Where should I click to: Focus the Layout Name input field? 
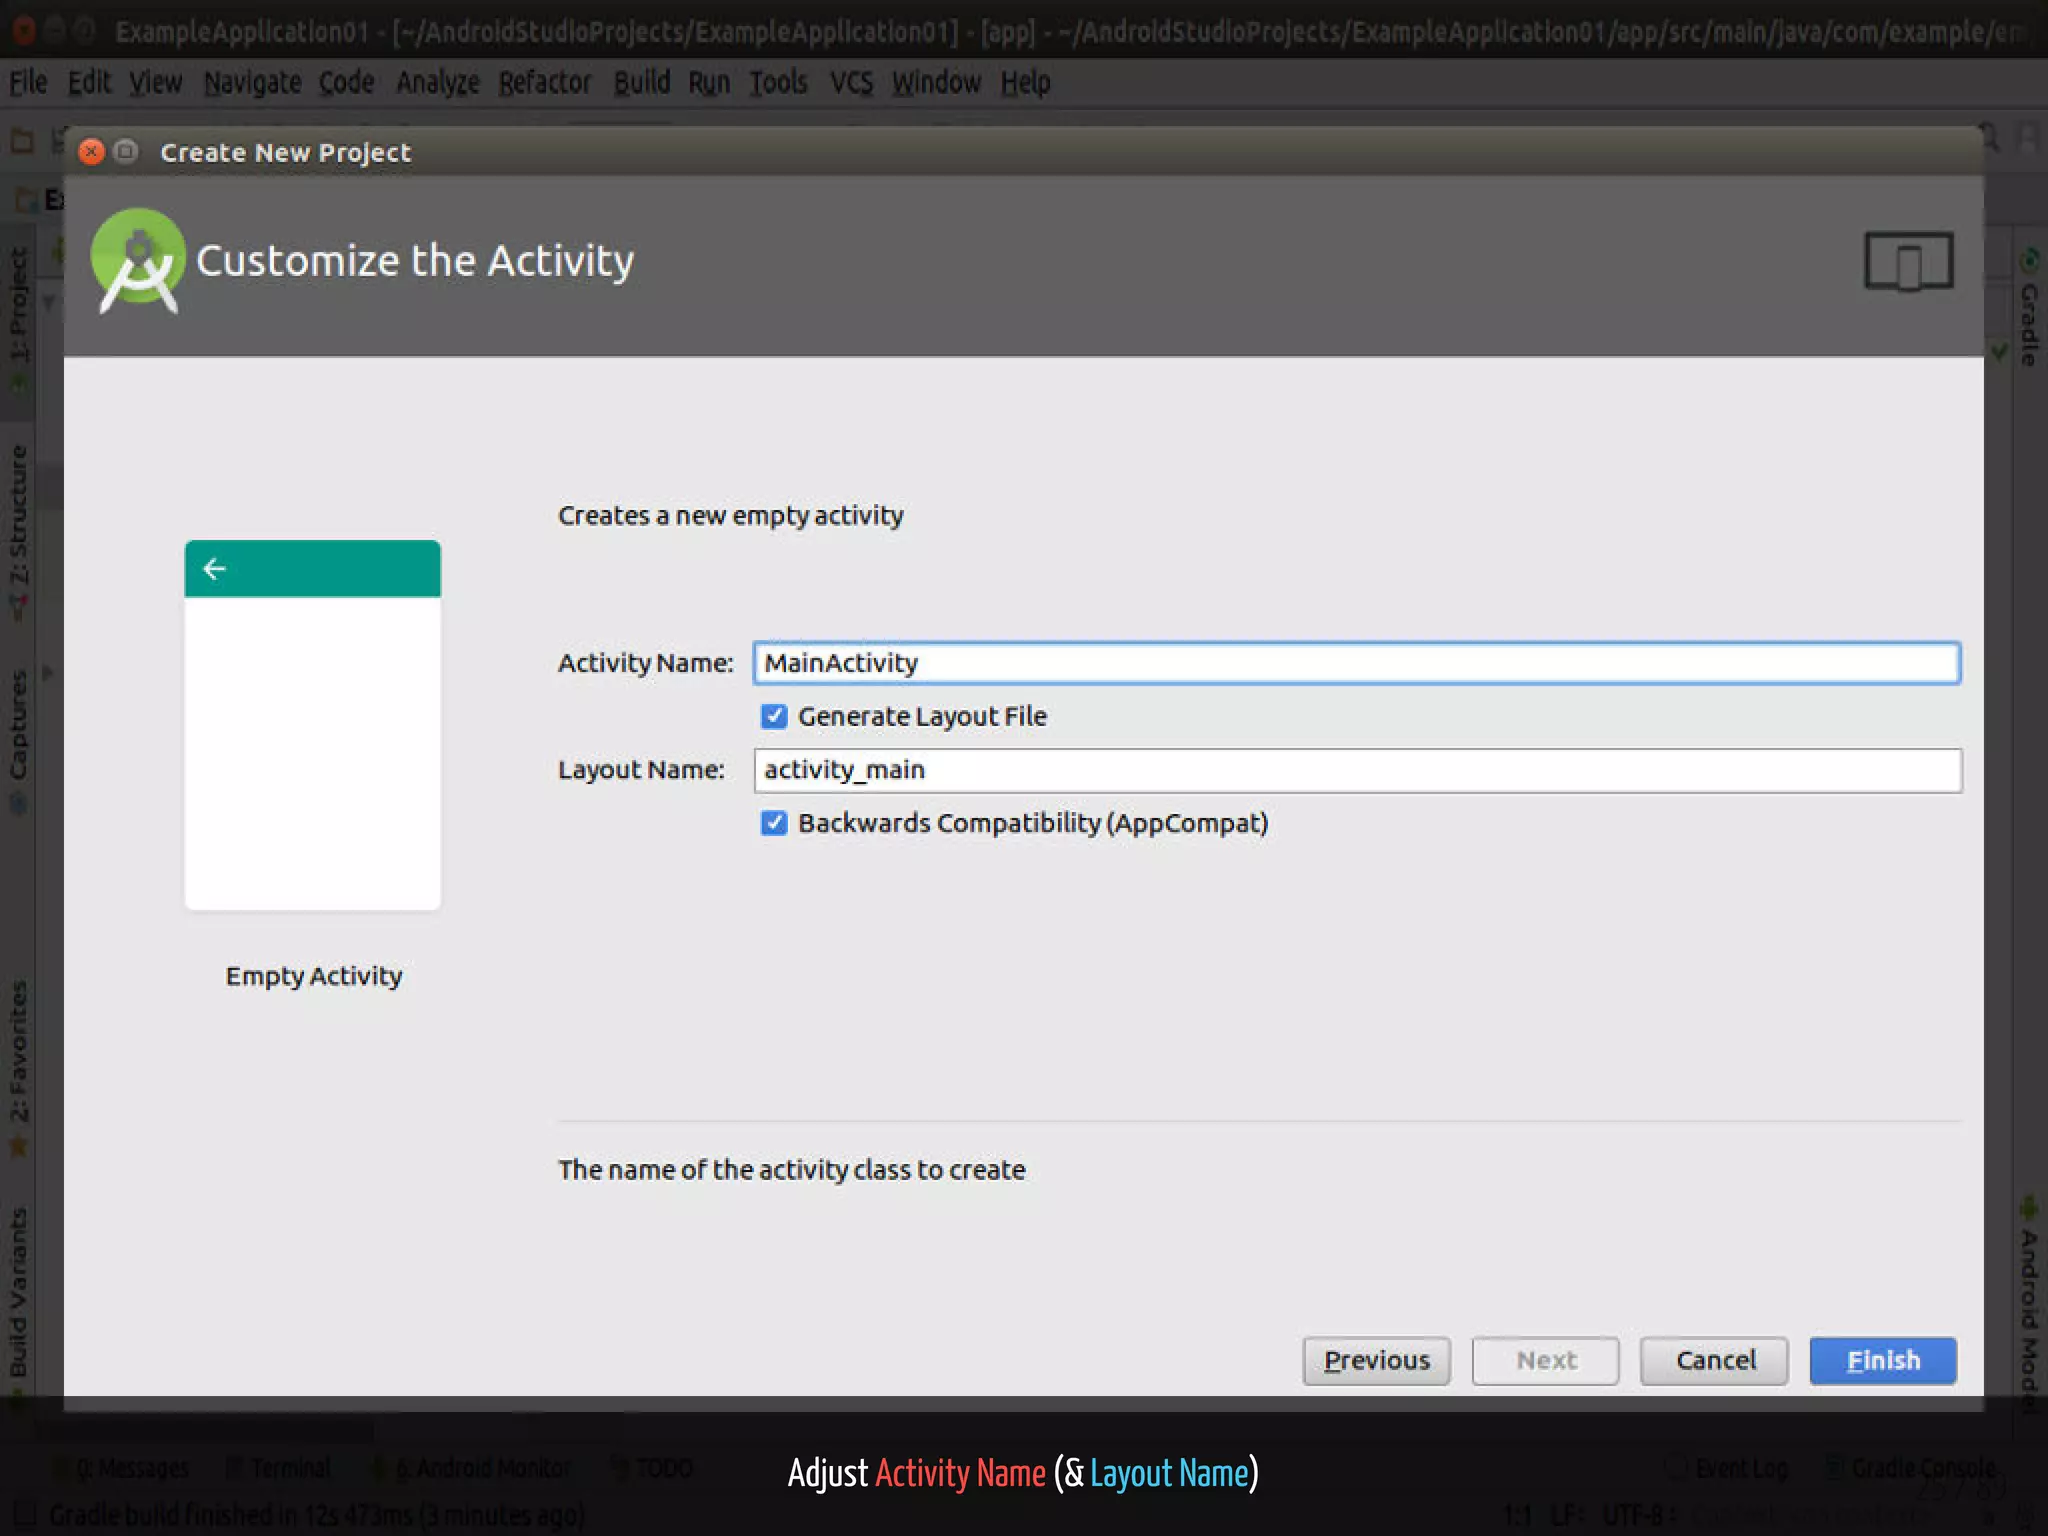tap(1357, 770)
